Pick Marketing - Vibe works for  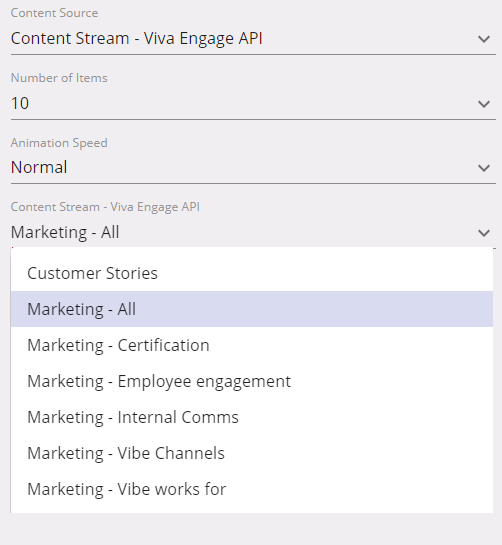252,489
